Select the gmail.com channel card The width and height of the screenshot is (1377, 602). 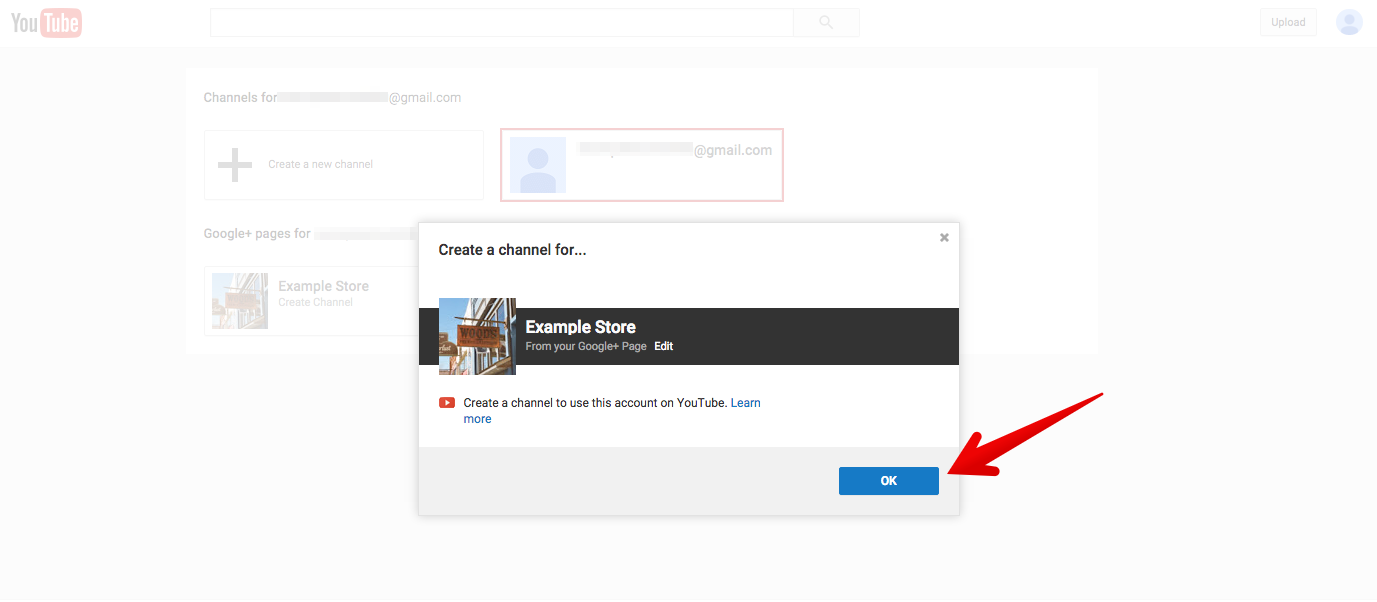click(x=641, y=164)
